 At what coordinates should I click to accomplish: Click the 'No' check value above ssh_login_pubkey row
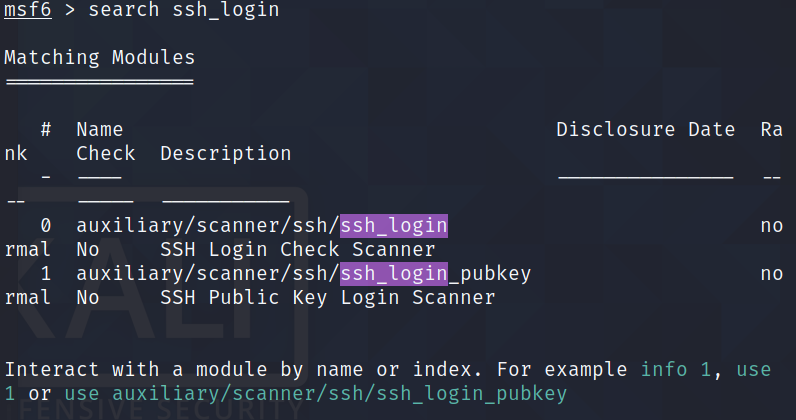[87, 250]
